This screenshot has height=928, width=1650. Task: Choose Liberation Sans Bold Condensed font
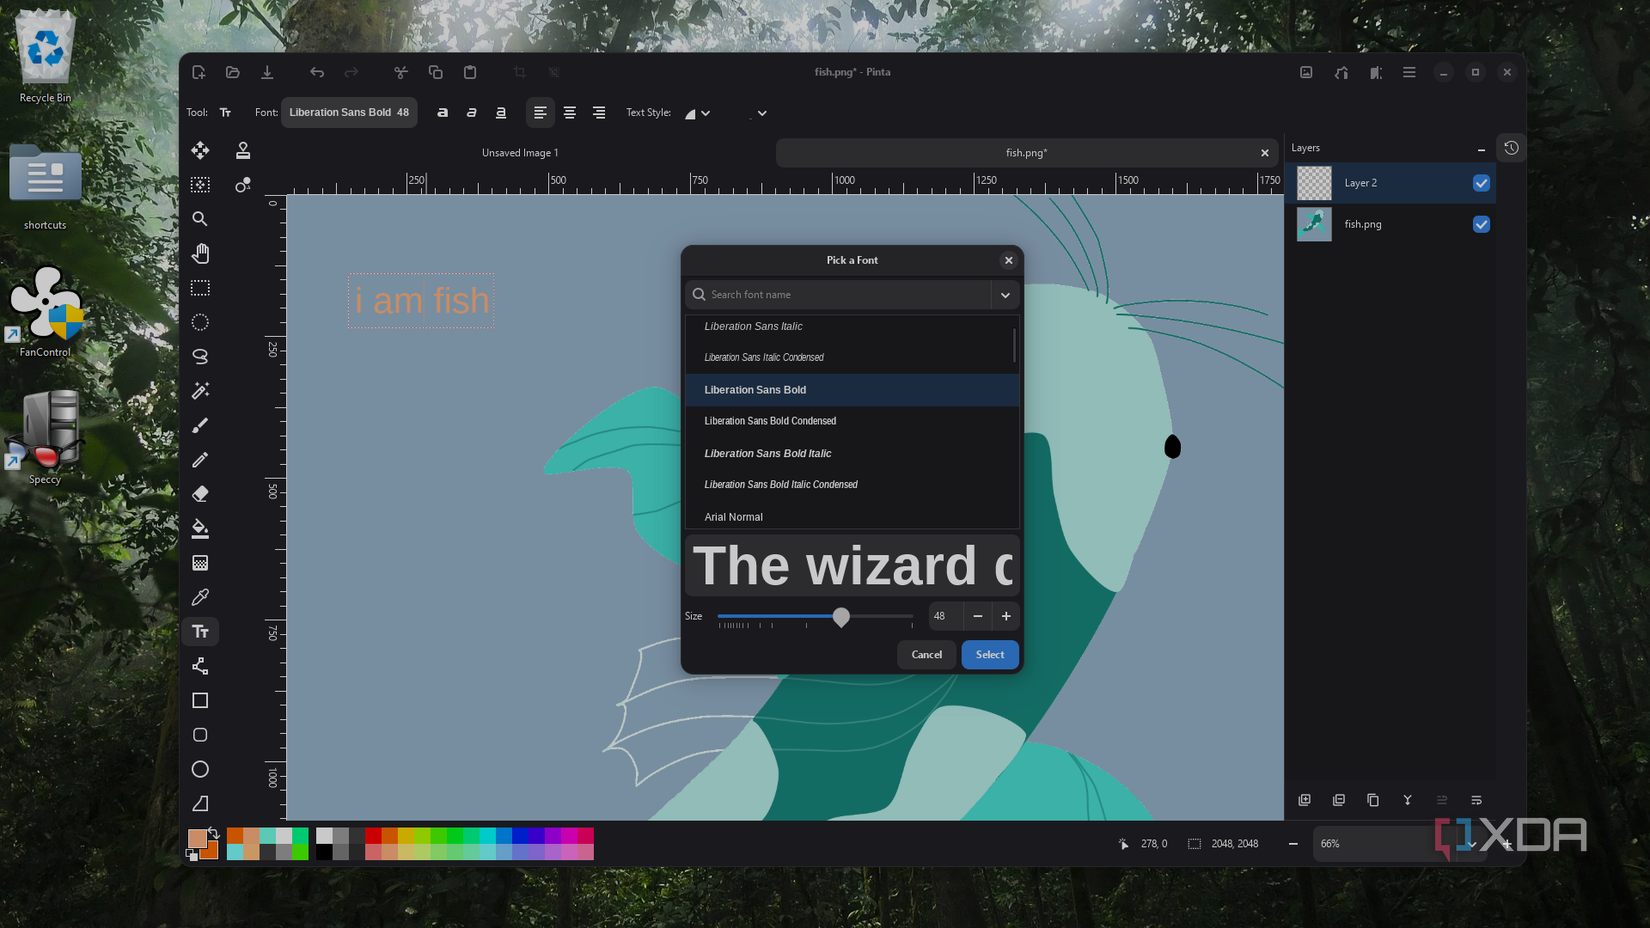tap(852, 421)
